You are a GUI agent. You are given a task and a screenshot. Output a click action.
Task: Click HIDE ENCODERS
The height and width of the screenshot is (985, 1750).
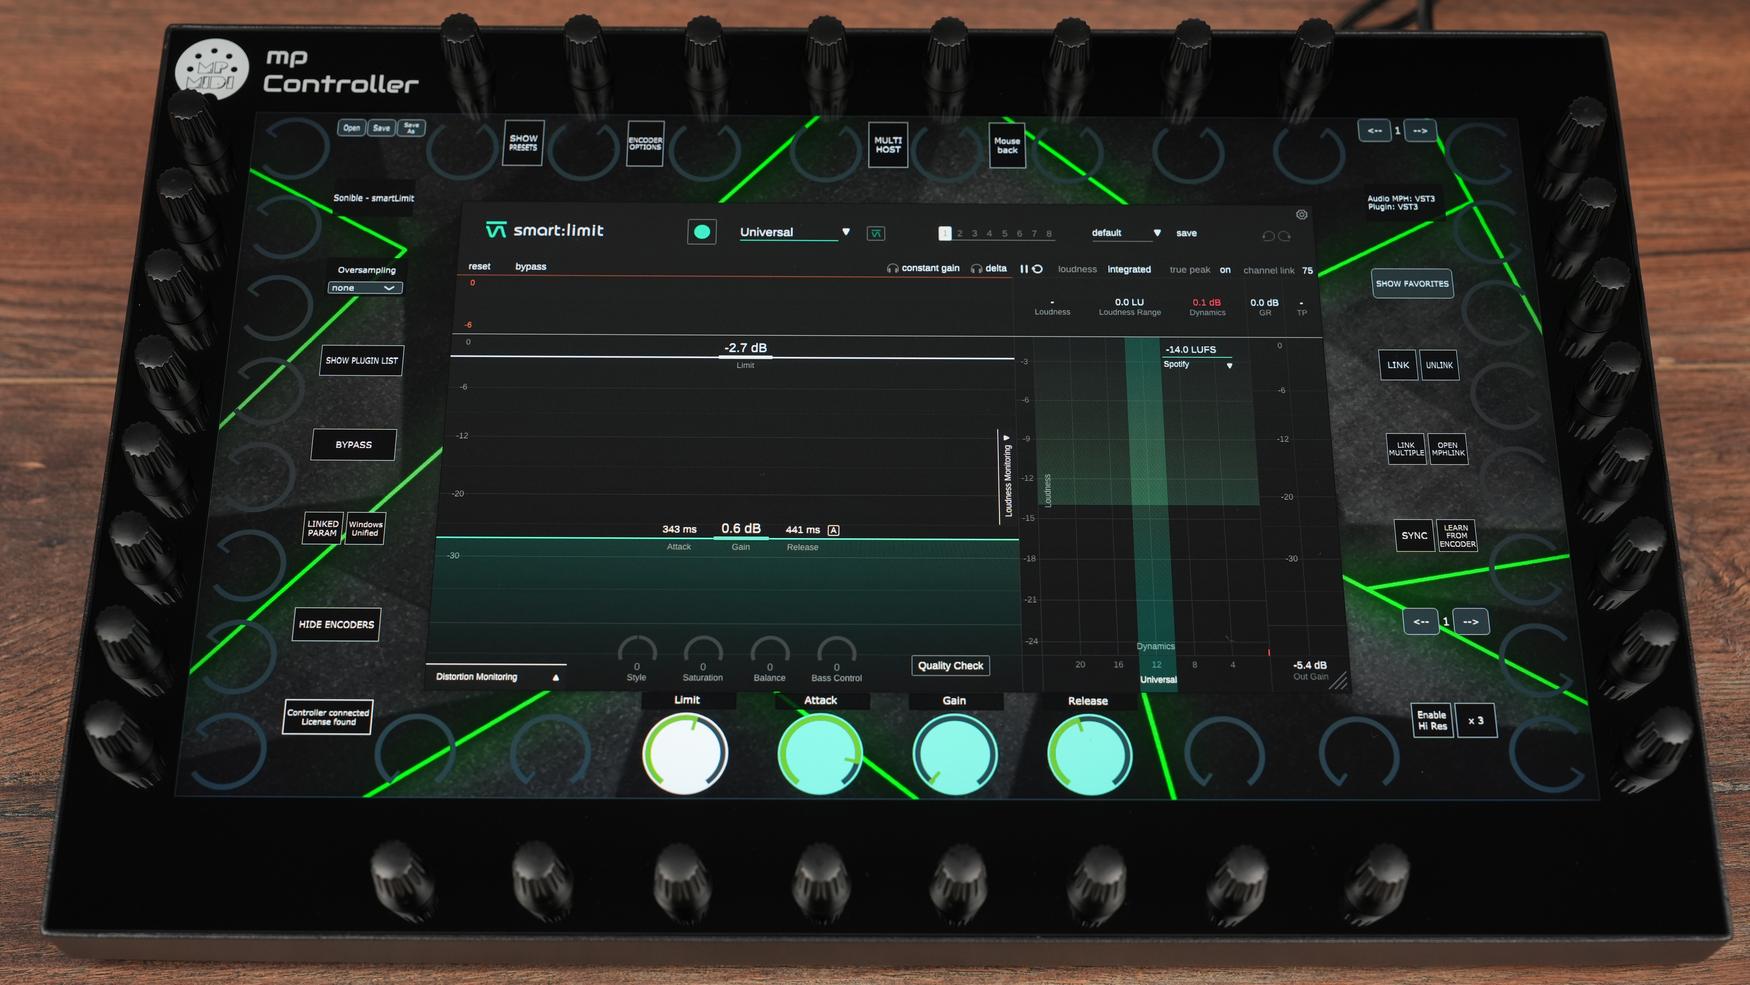click(x=336, y=625)
